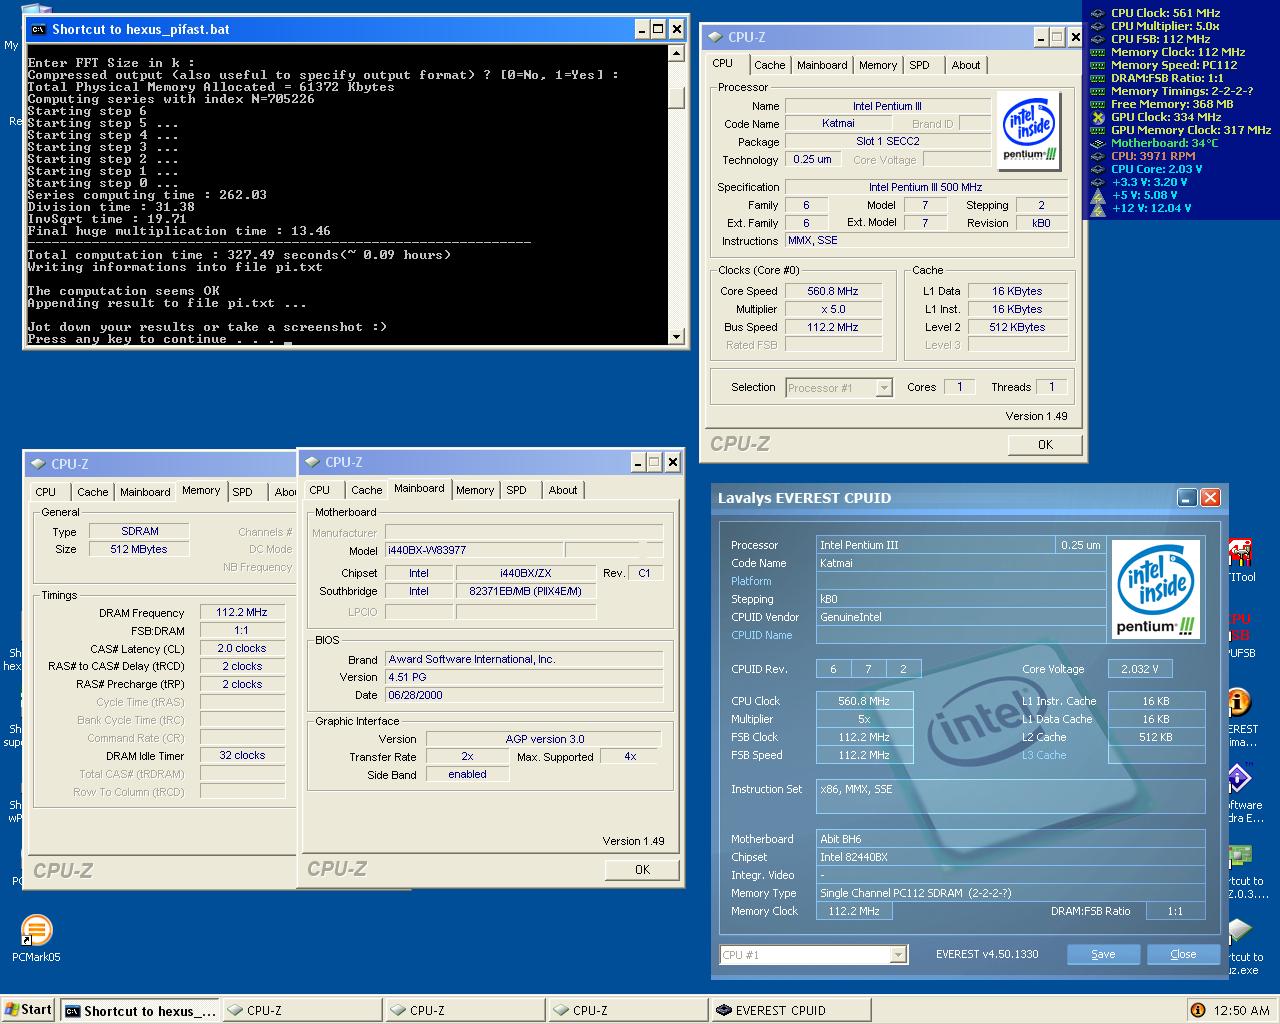Select the Memory tab in the CPU-Z CPU window

click(x=878, y=65)
